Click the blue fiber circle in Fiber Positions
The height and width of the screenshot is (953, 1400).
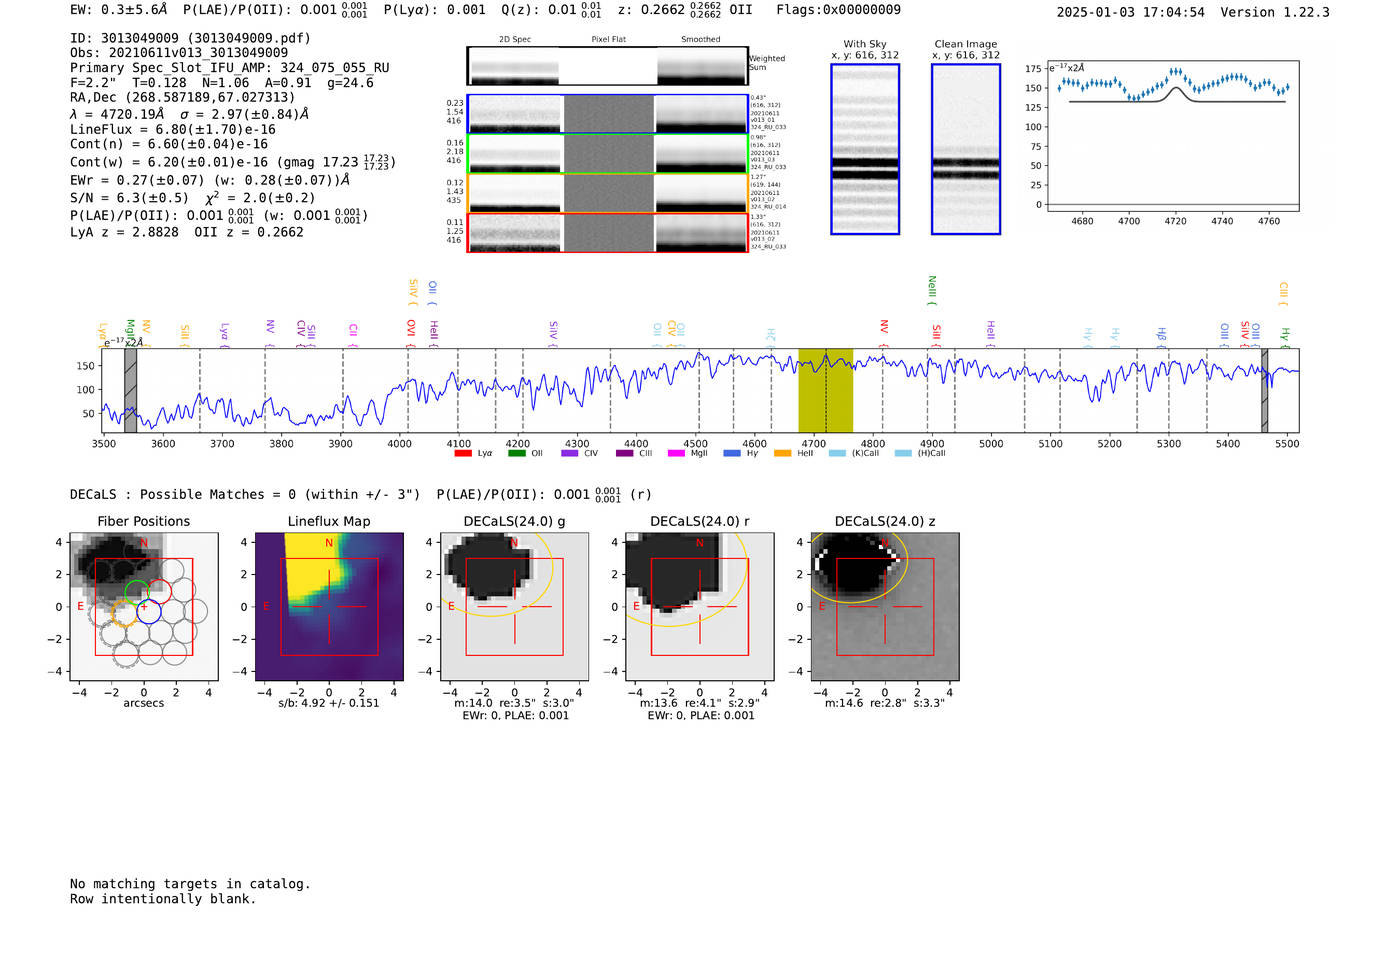[149, 610]
